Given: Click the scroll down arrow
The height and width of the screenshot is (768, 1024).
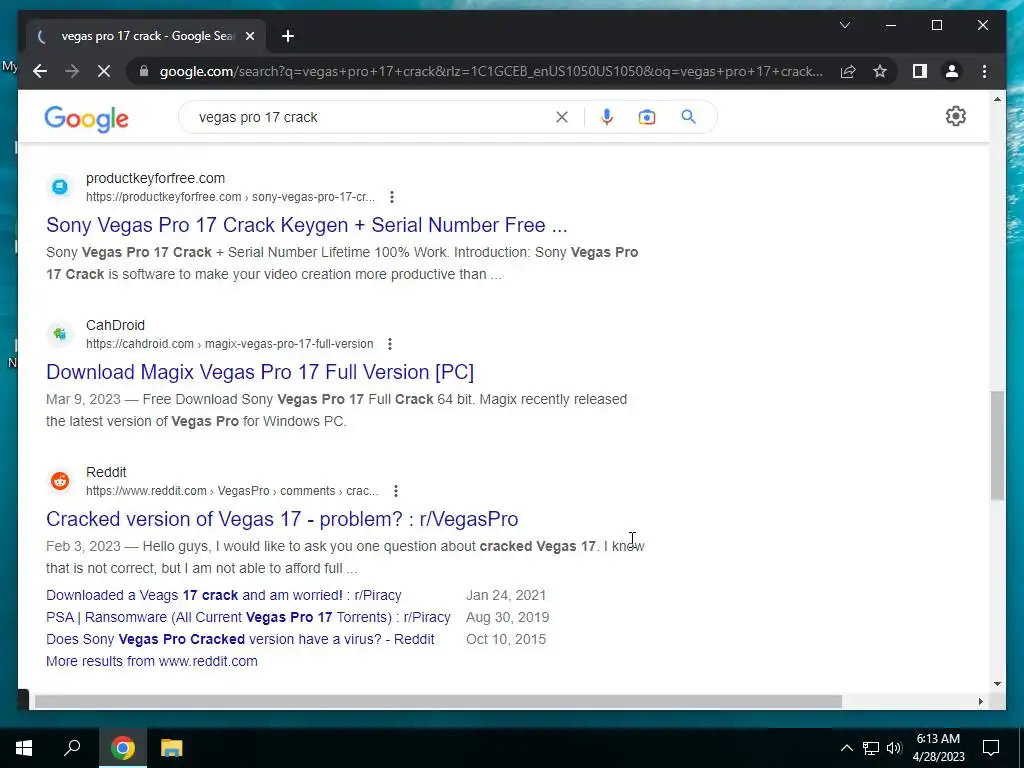Looking at the screenshot, I should pyautogui.click(x=997, y=684).
